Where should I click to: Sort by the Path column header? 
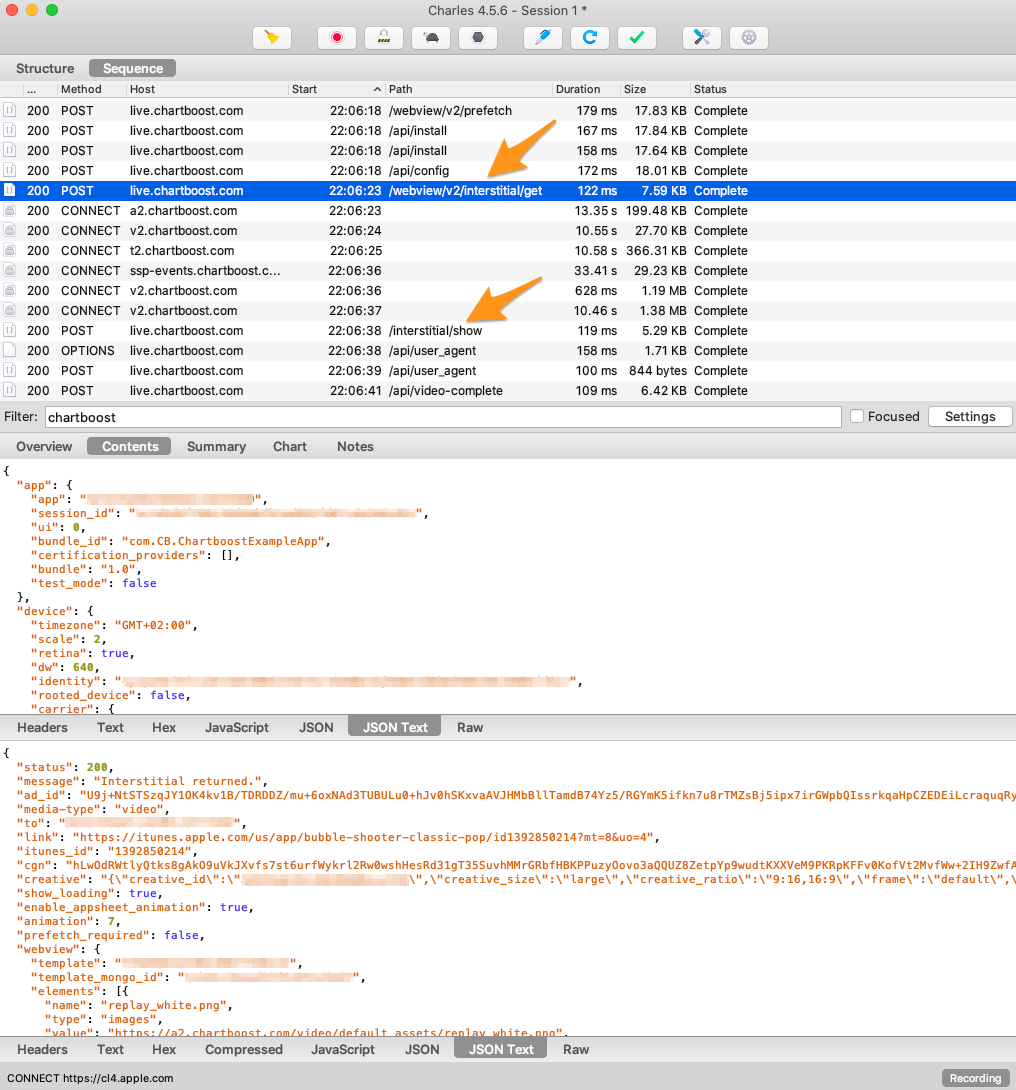[x=469, y=89]
